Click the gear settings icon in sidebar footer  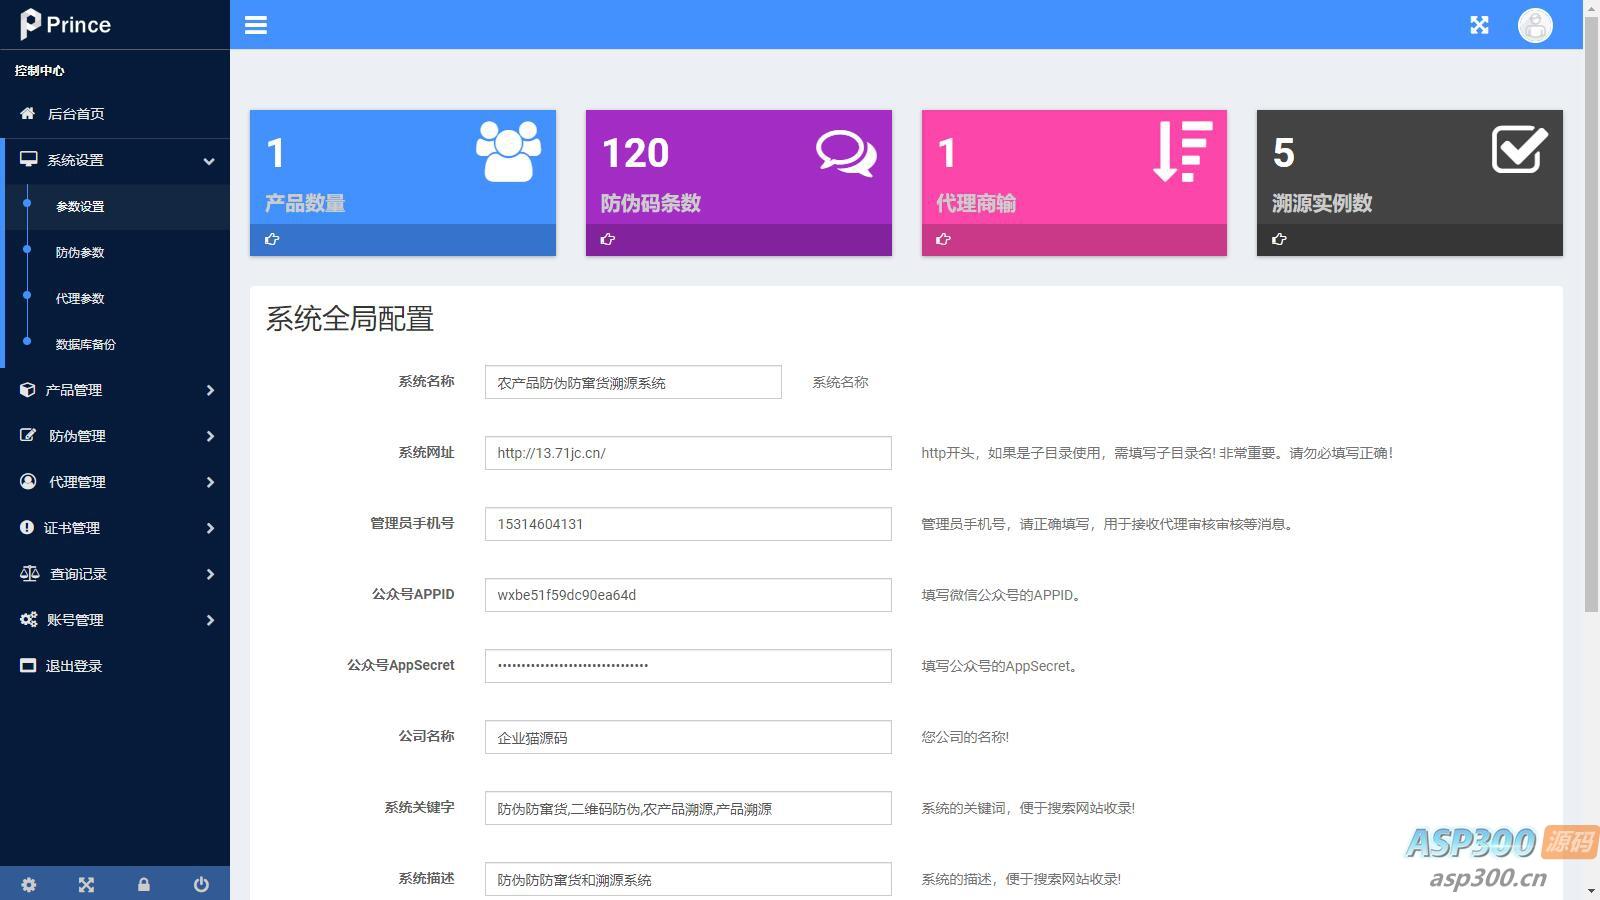click(29, 884)
